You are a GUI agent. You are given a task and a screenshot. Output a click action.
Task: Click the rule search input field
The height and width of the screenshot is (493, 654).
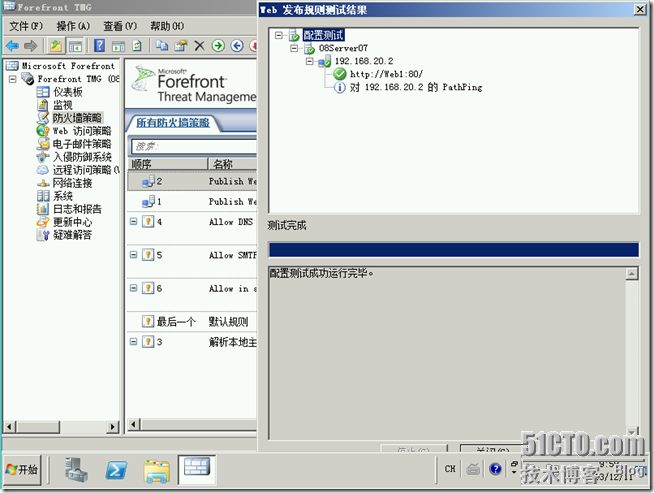(x=194, y=146)
